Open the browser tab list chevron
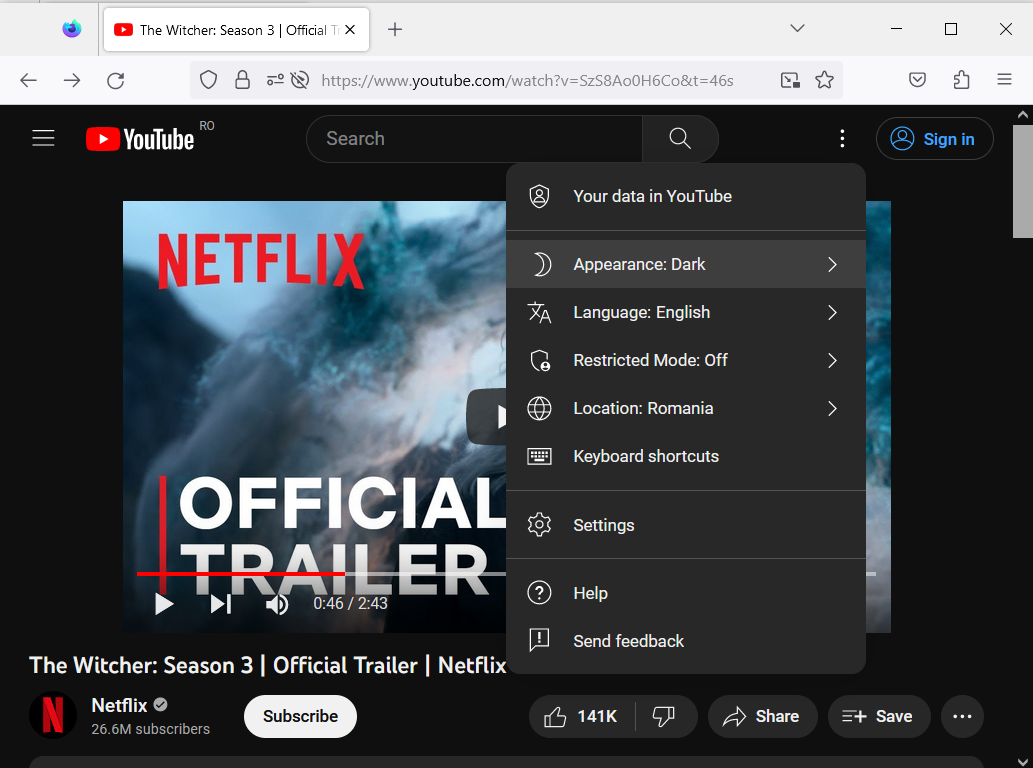The image size is (1033, 768). (797, 28)
